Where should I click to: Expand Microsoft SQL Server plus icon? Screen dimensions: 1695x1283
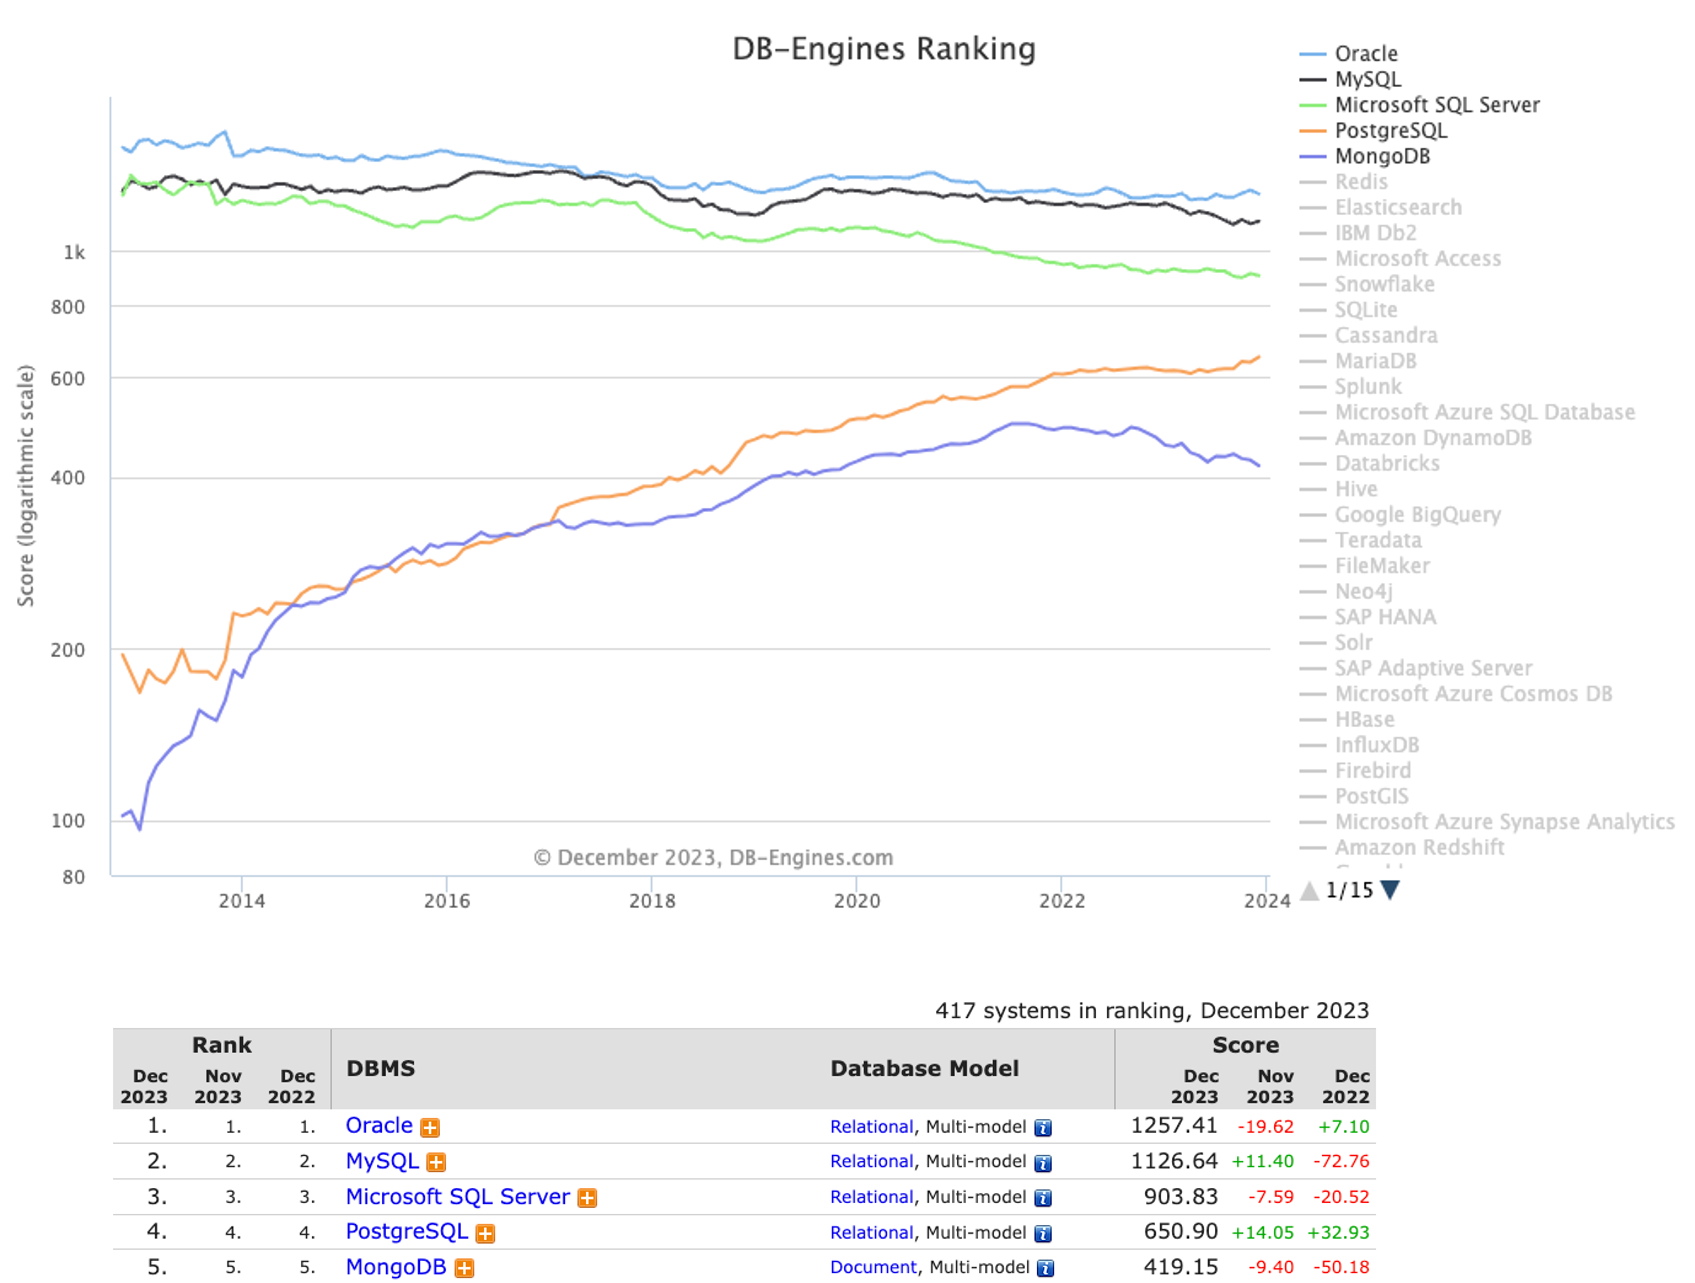tap(587, 1198)
